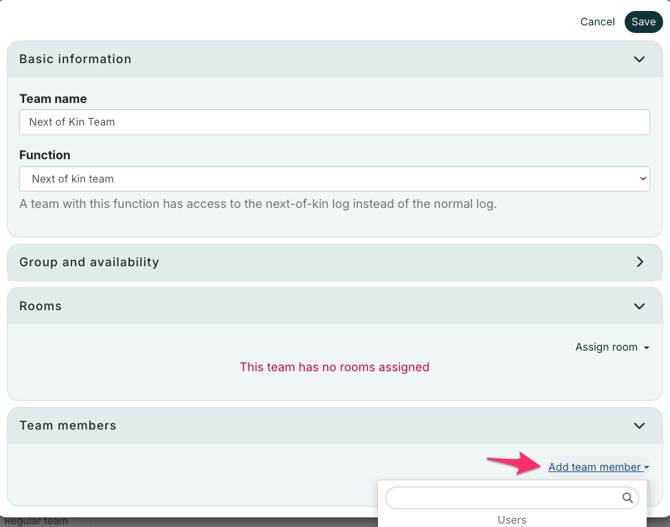Collapse Basic information using its chevron
Screen dimensions: 670x527
point(639,60)
